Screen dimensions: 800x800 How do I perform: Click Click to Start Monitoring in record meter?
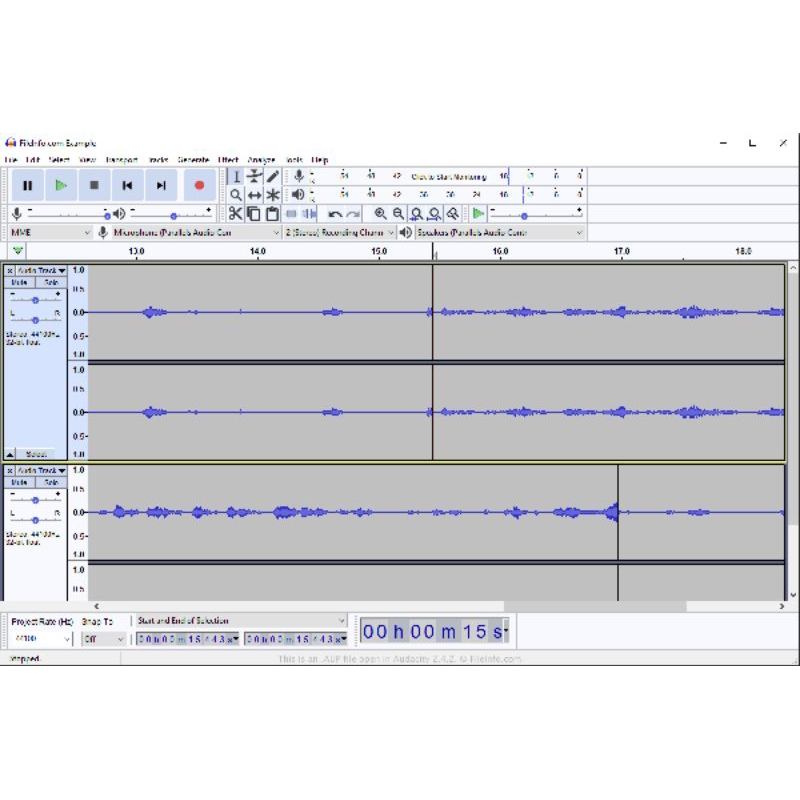click(448, 177)
